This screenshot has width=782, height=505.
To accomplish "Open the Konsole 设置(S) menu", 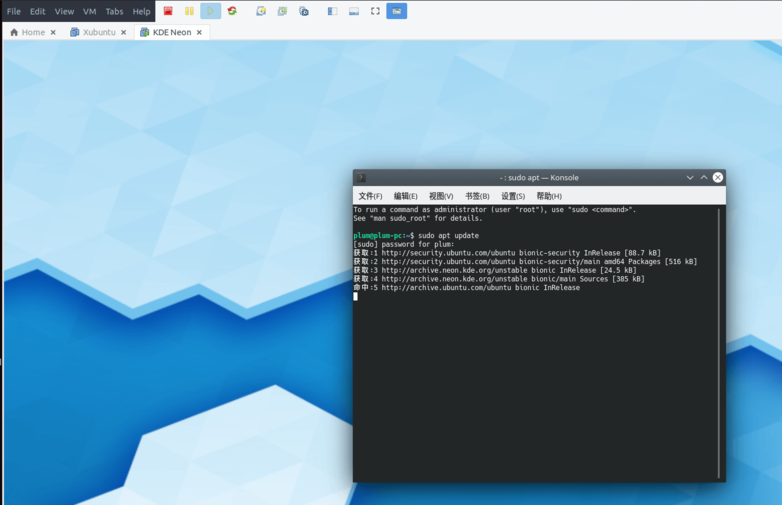I will point(513,196).
